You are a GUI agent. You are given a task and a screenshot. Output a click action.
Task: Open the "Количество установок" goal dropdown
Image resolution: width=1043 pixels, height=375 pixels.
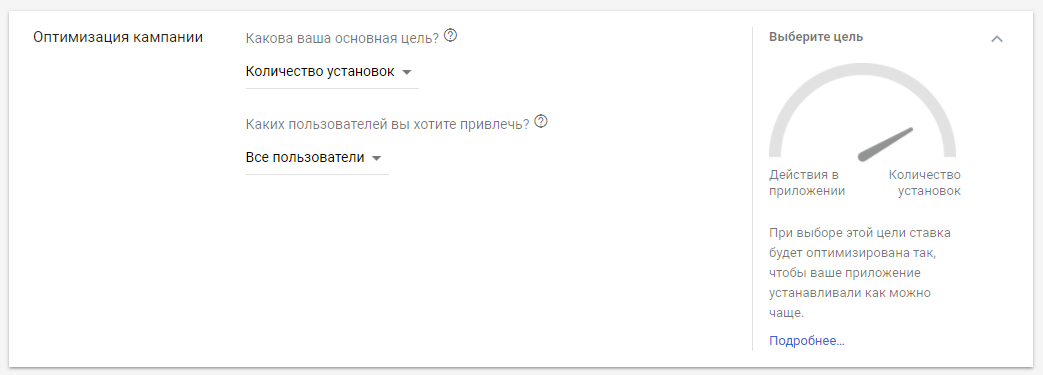[332, 72]
